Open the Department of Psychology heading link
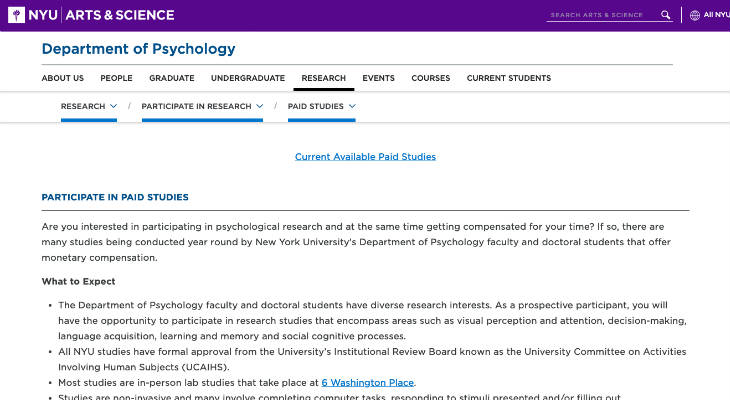Viewport: 730px width, 400px height. point(138,48)
